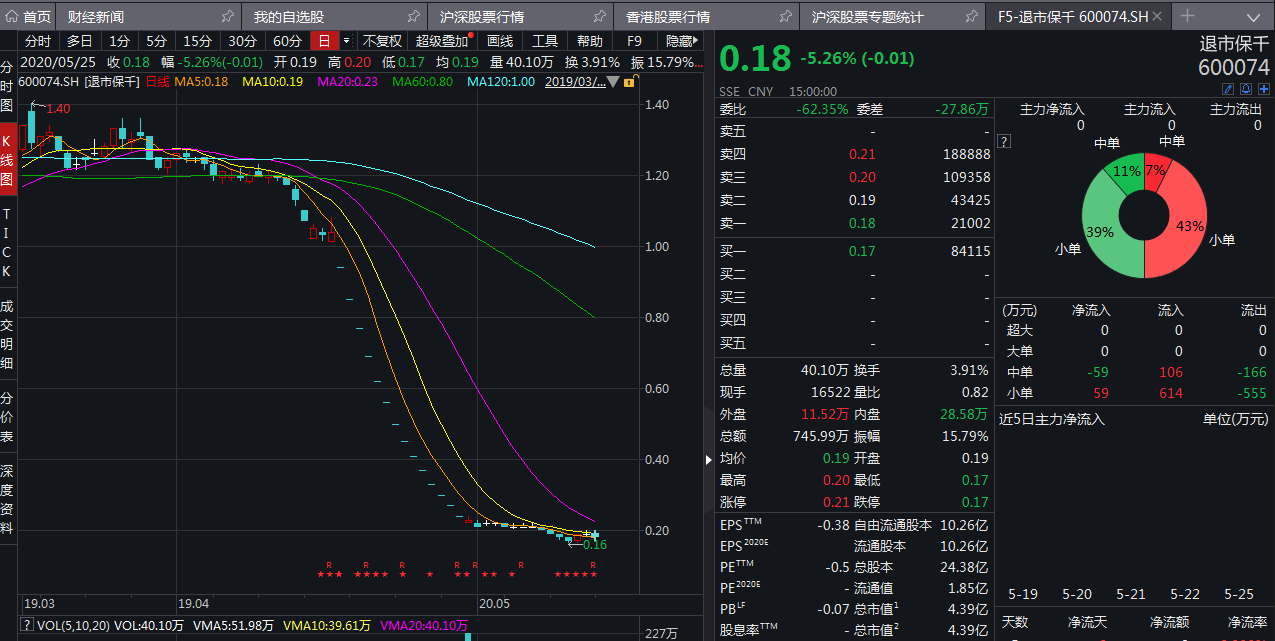The width and height of the screenshot is (1275, 641).
Task: Click the 小单 net inflow value 59
Action: 1101,393
